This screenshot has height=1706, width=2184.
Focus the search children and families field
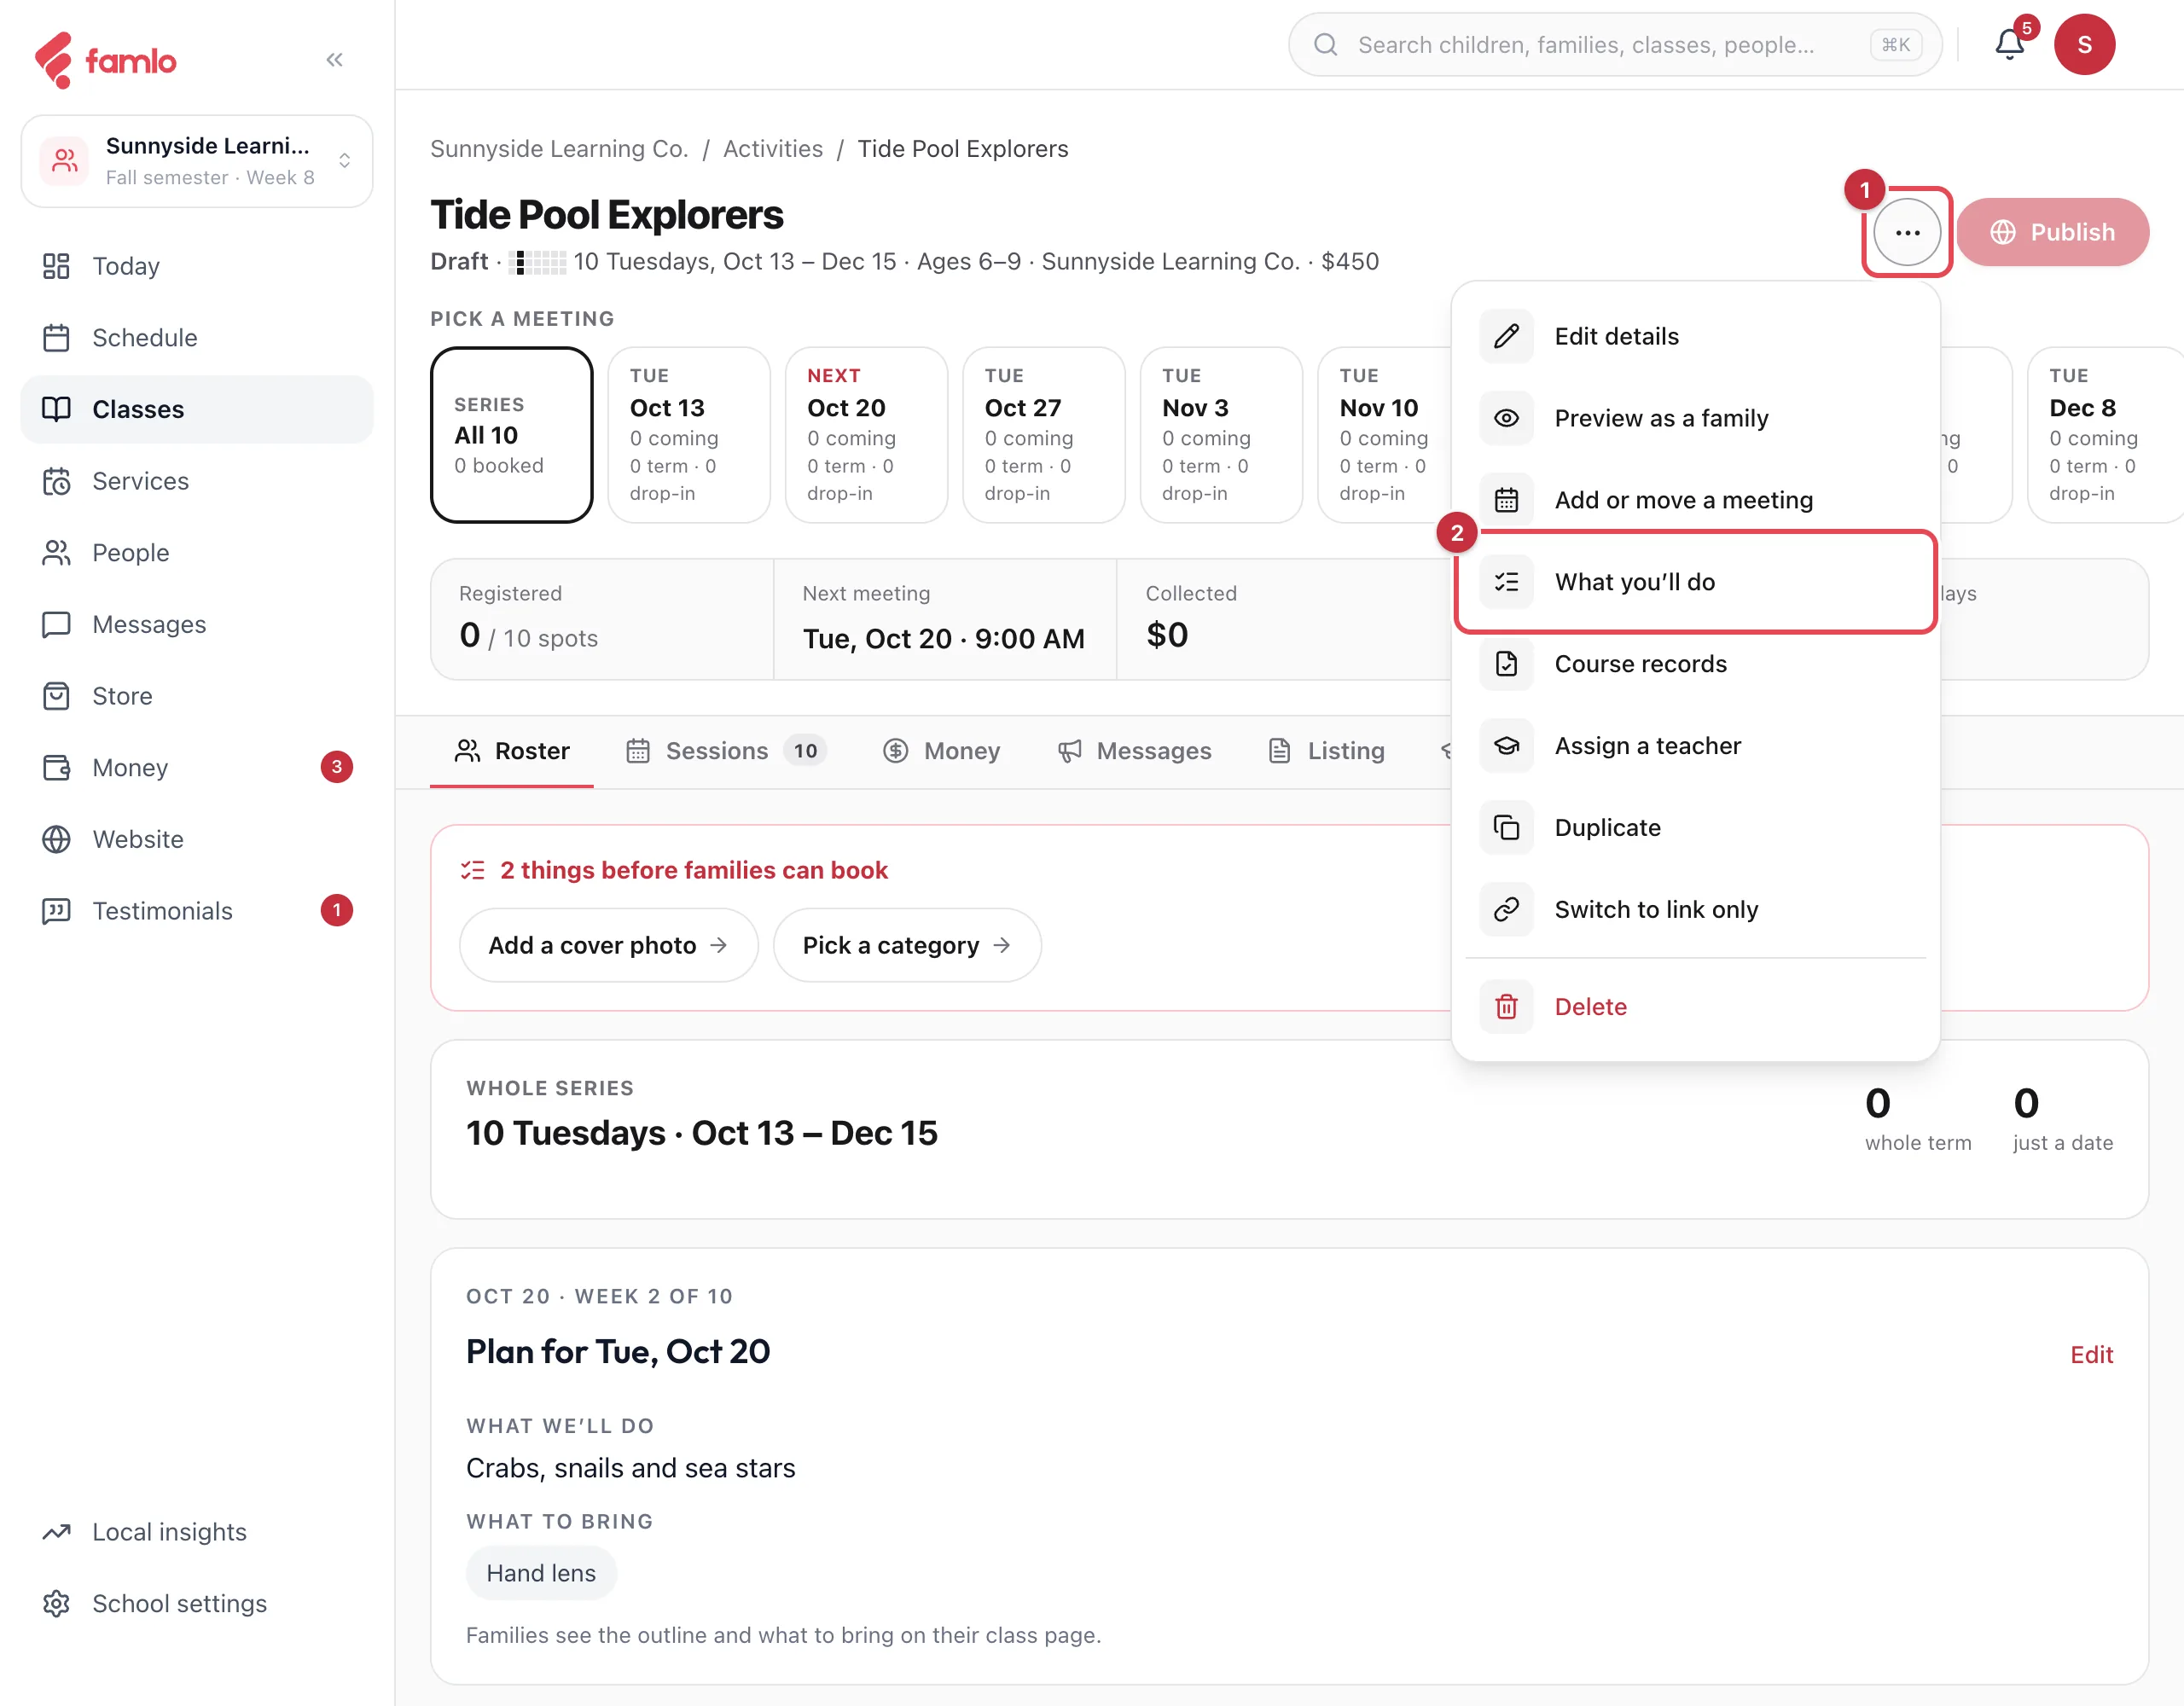(1615, 44)
